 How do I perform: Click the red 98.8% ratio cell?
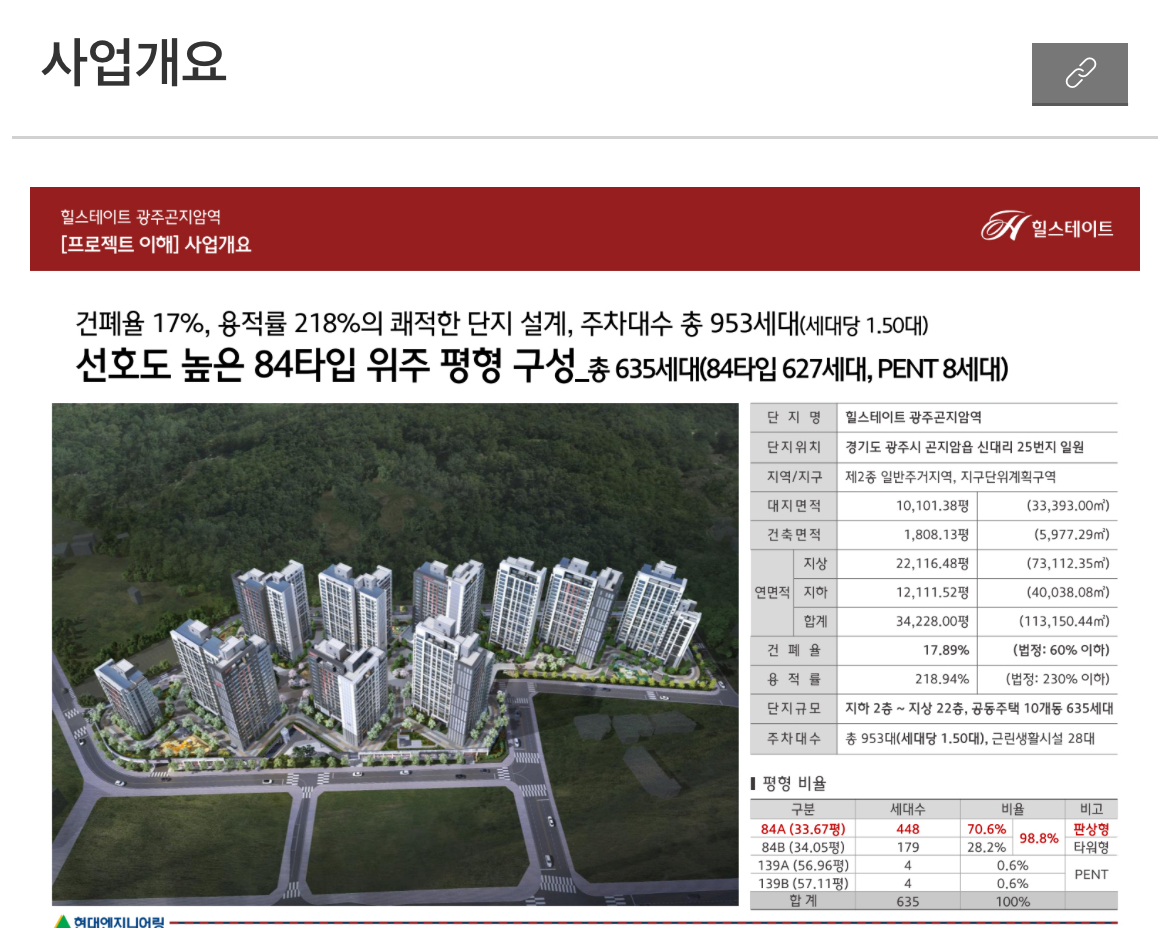point(1039,838)
